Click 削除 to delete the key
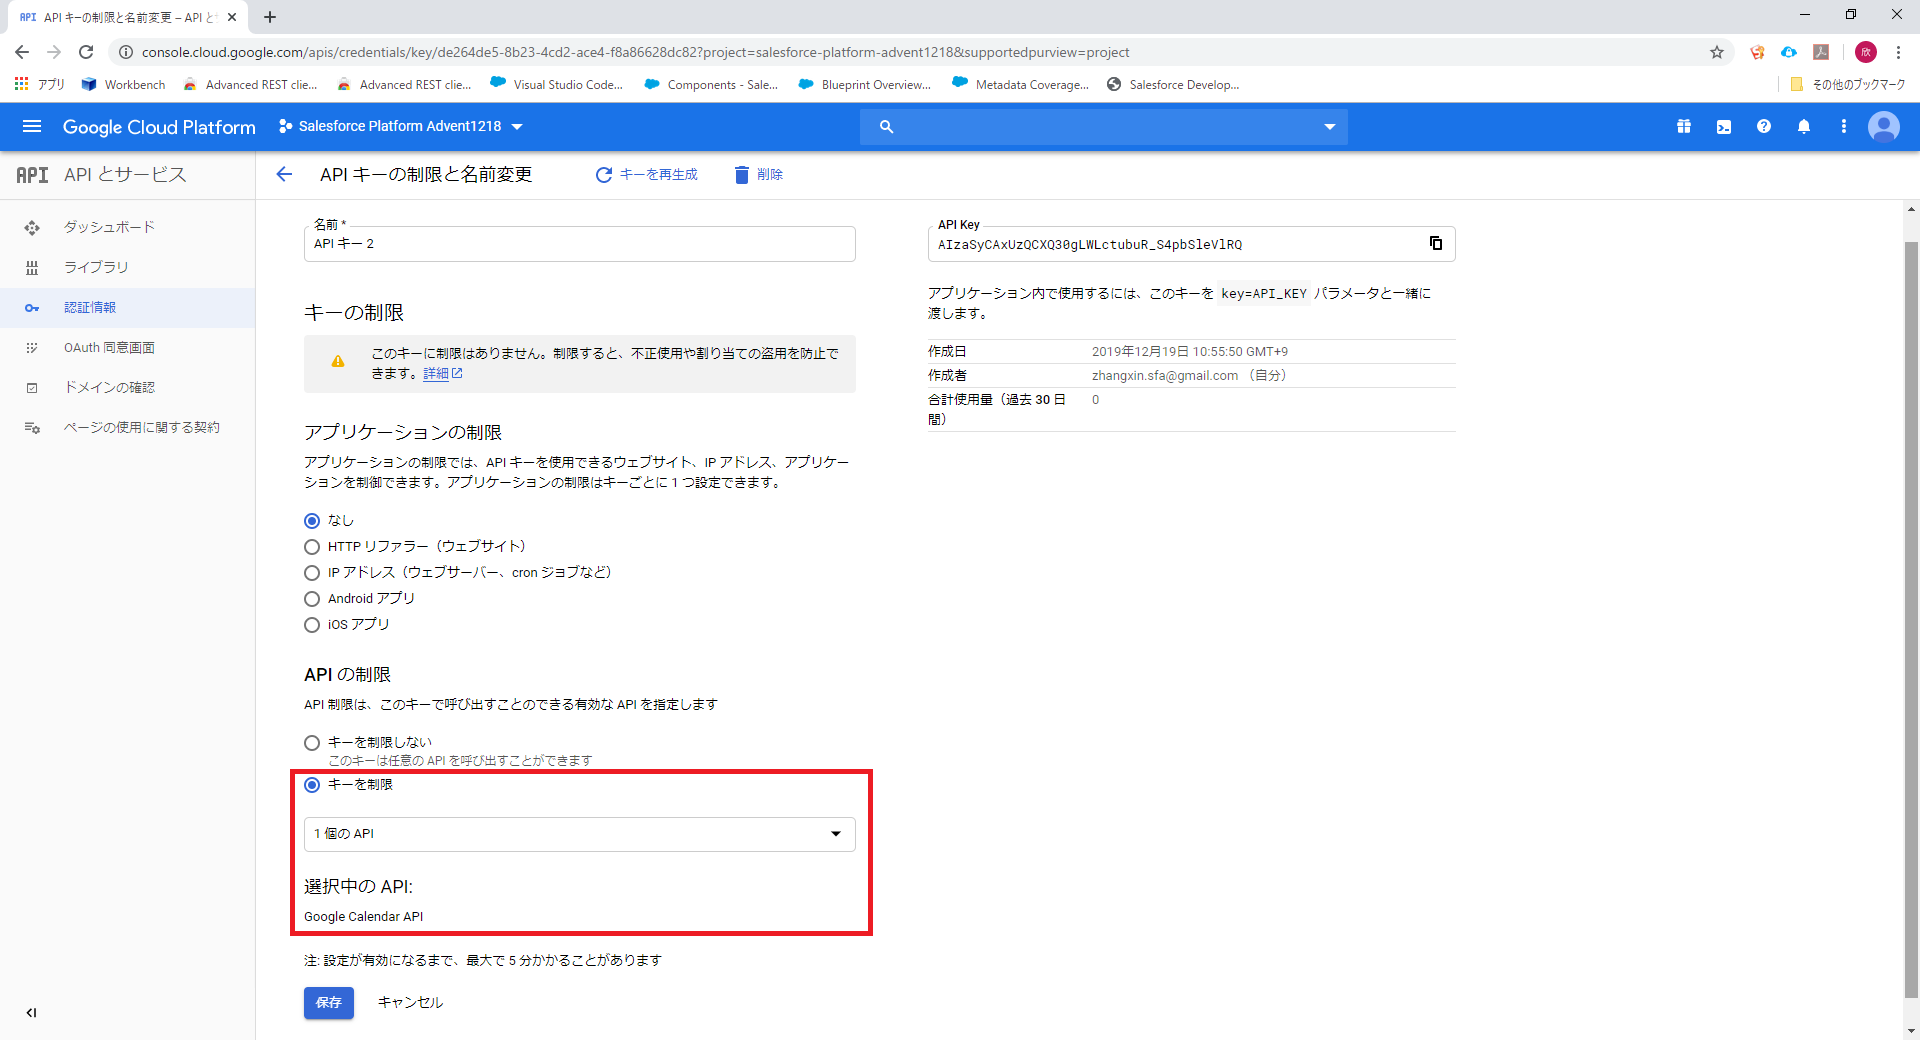The width and height of the screenshot is (1920, 1040). click(759, 174)
